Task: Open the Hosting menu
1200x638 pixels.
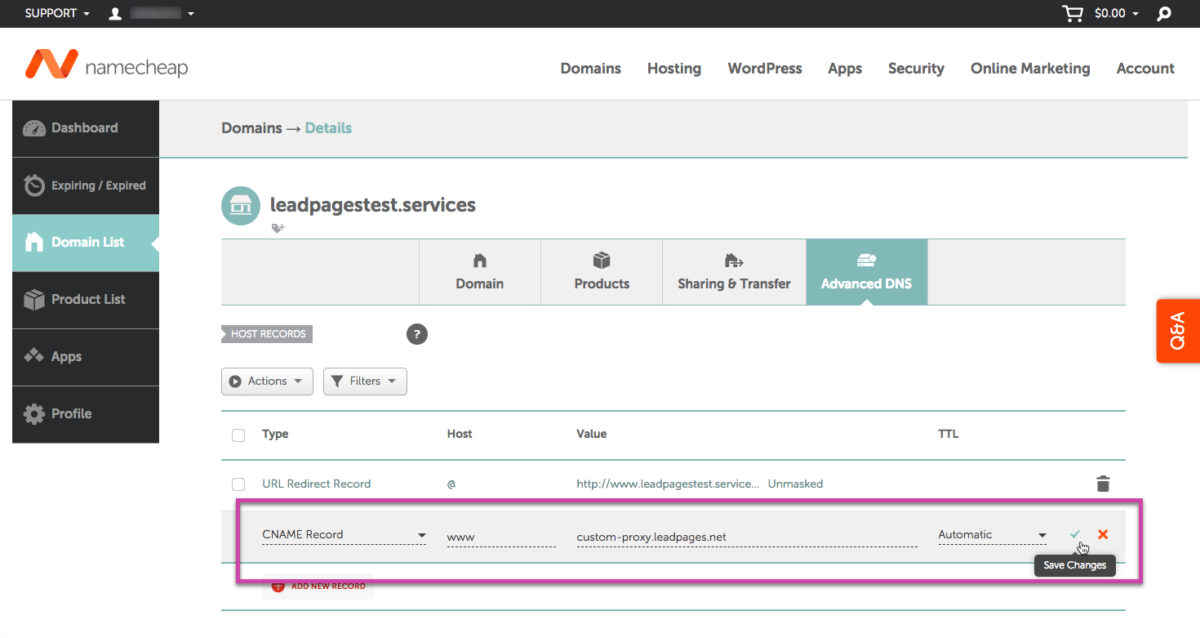Action: pos(674,68)
